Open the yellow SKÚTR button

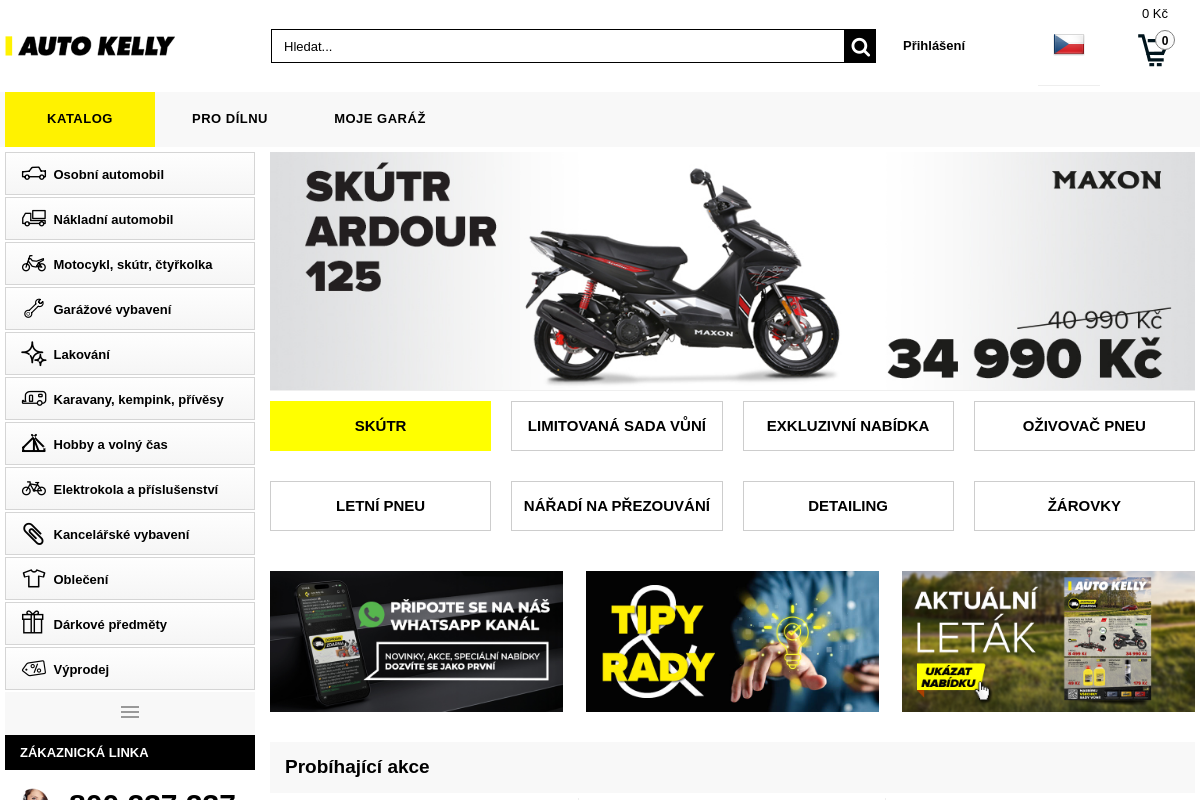point(380,426)
